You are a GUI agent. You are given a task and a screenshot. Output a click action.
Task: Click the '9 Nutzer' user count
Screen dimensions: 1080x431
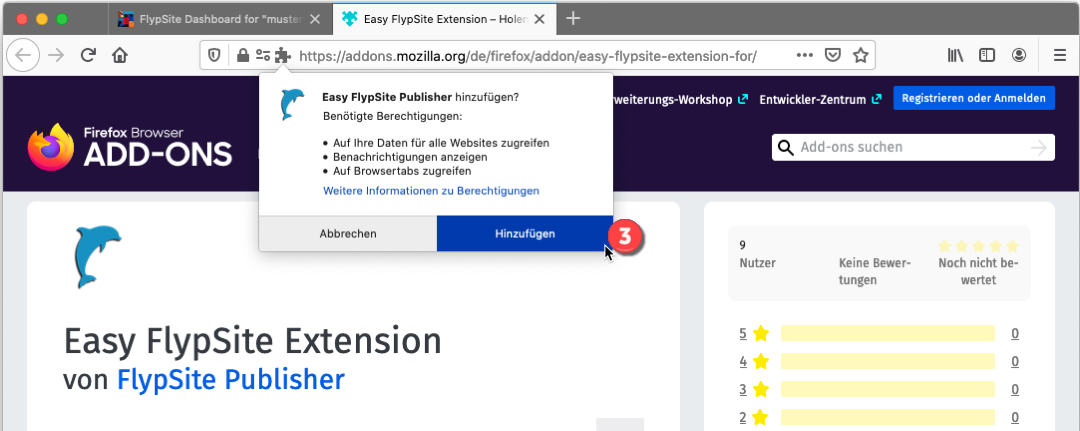pos(757,254)
